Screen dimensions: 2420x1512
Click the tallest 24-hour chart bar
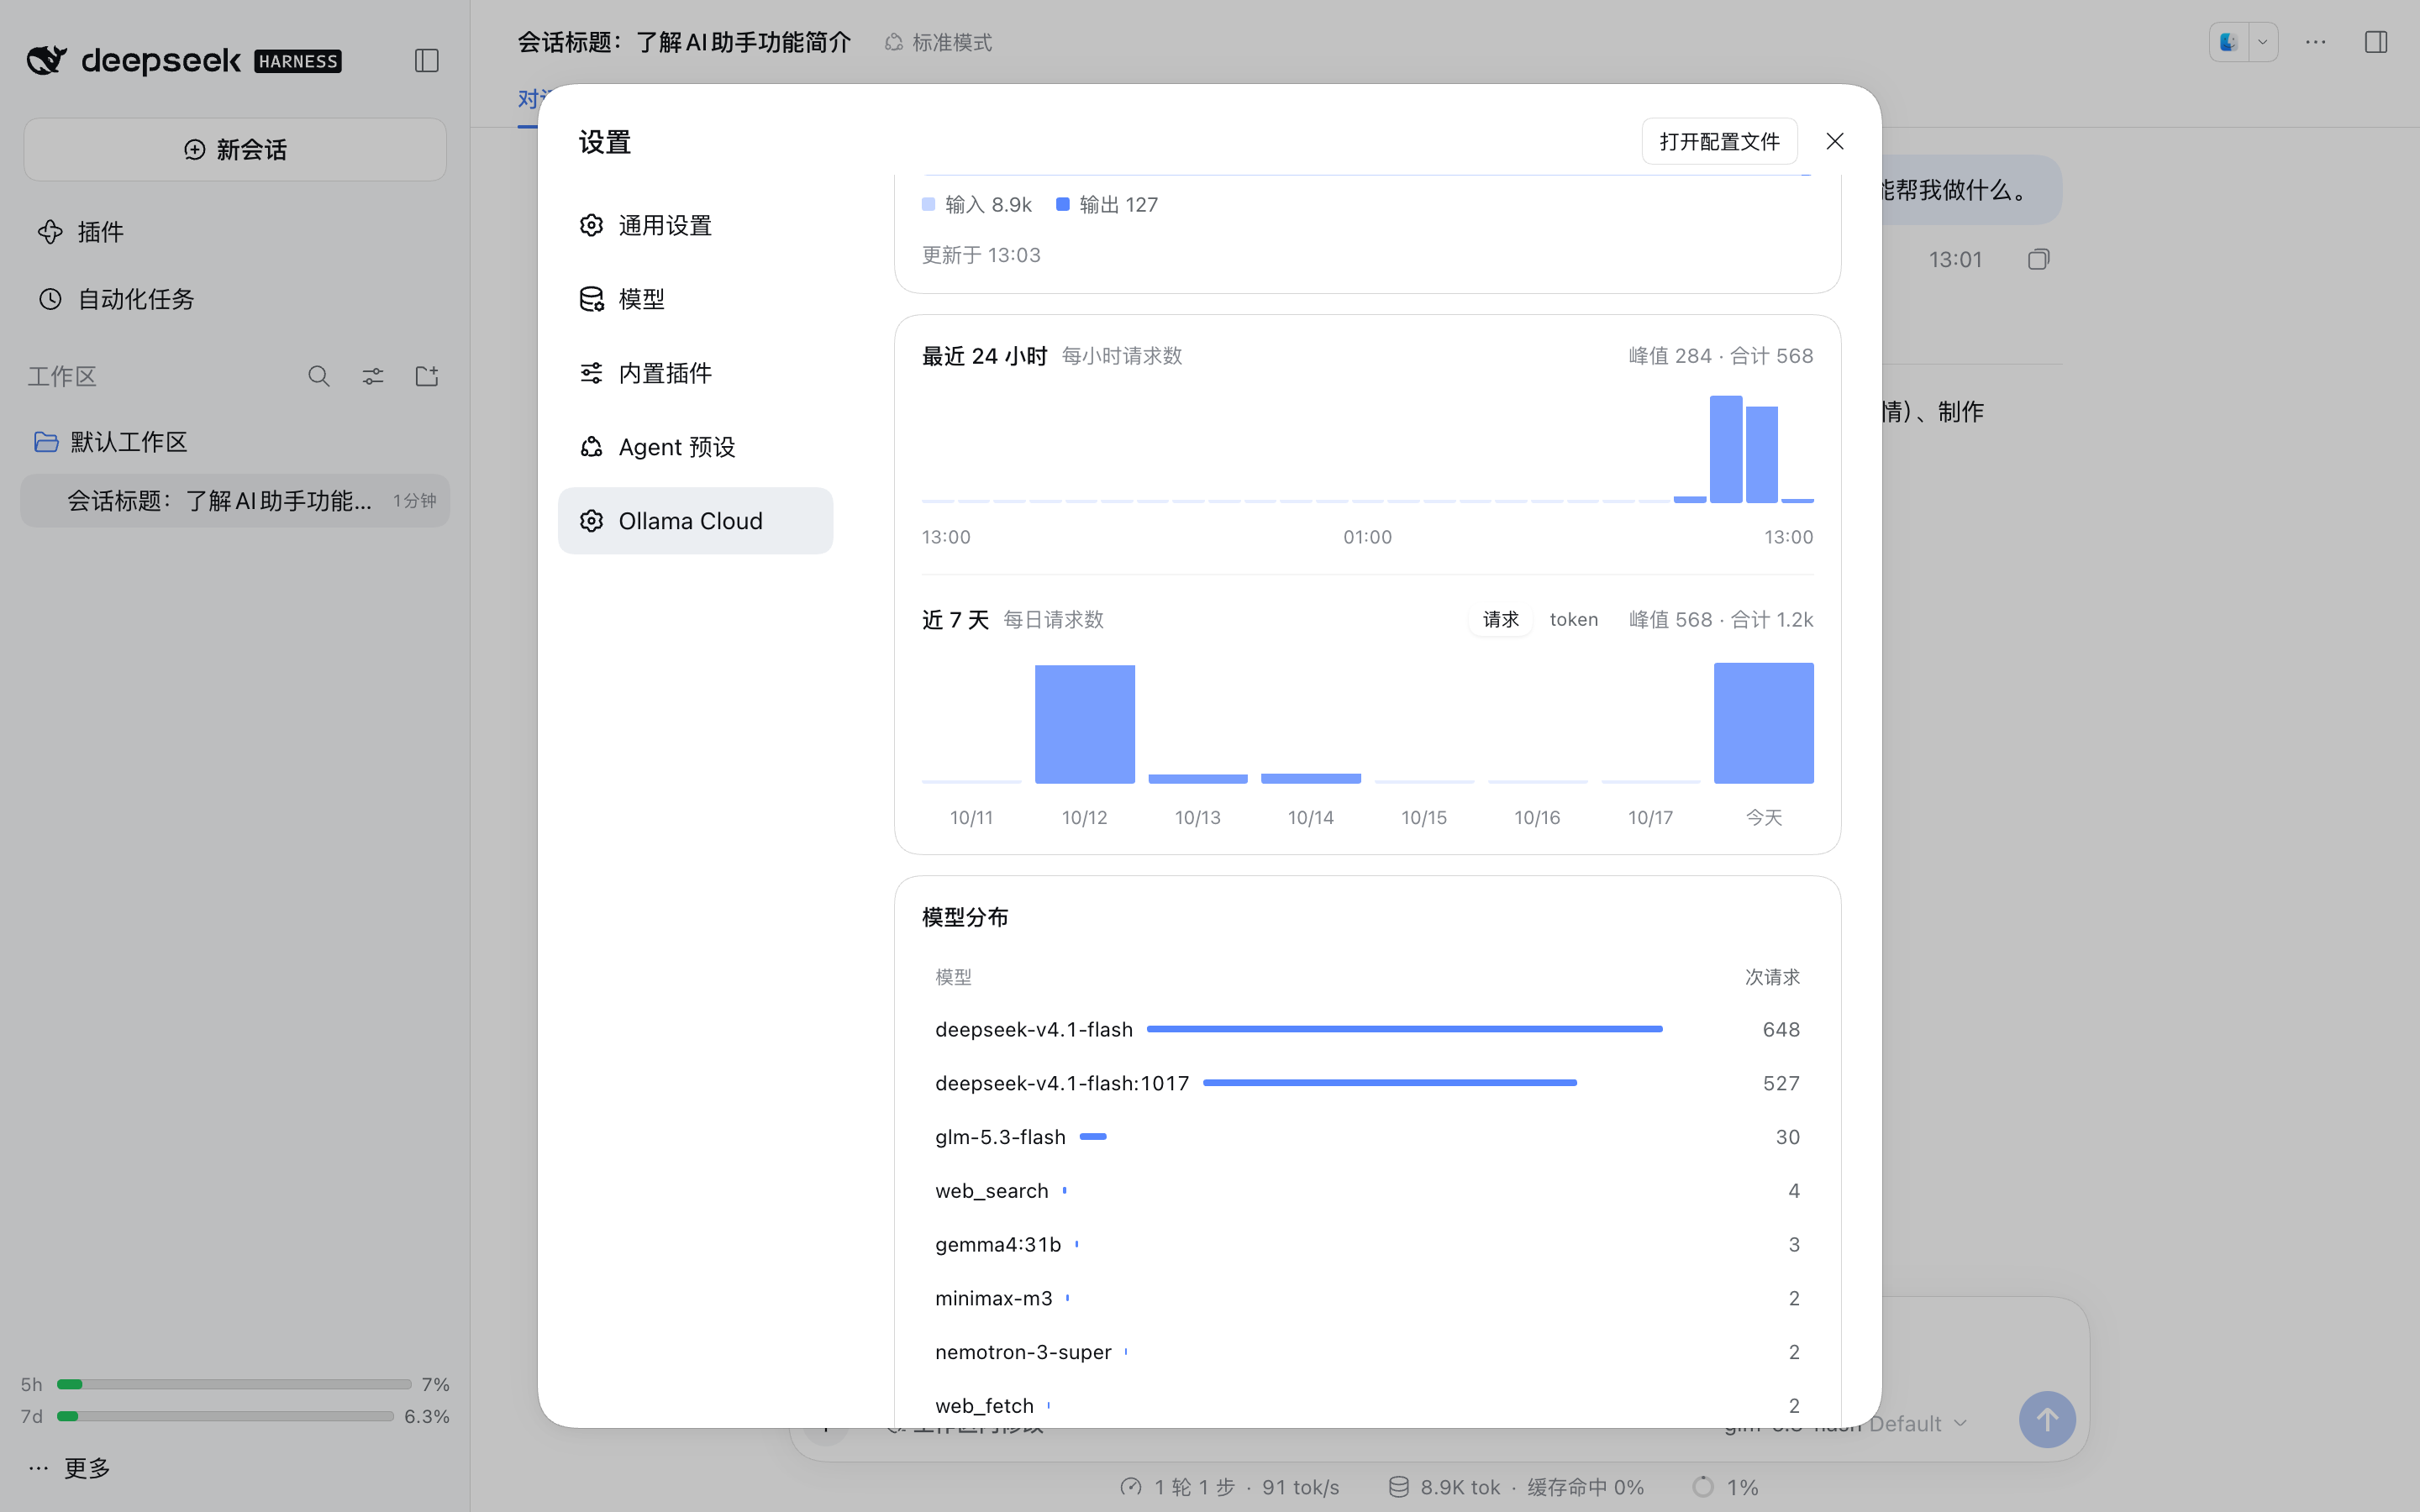pyautogui.click(x=1726, y=449)
